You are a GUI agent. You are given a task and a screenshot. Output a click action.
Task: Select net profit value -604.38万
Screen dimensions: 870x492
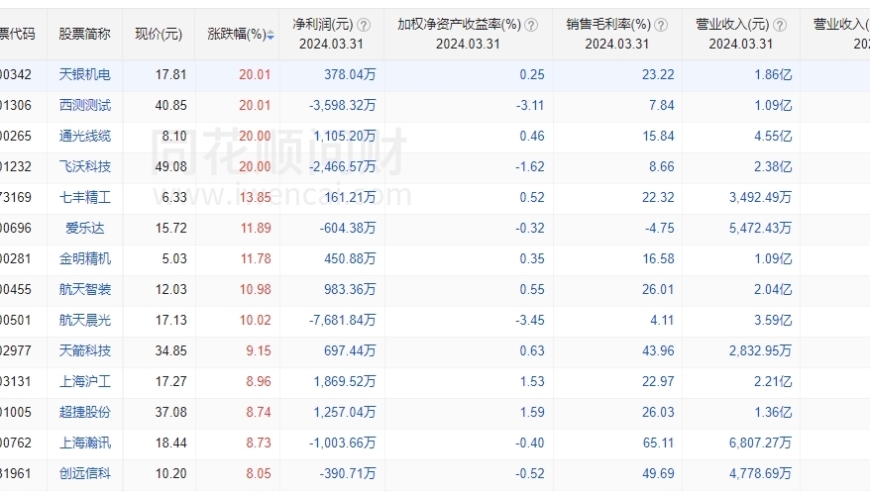tap(348, 228)
